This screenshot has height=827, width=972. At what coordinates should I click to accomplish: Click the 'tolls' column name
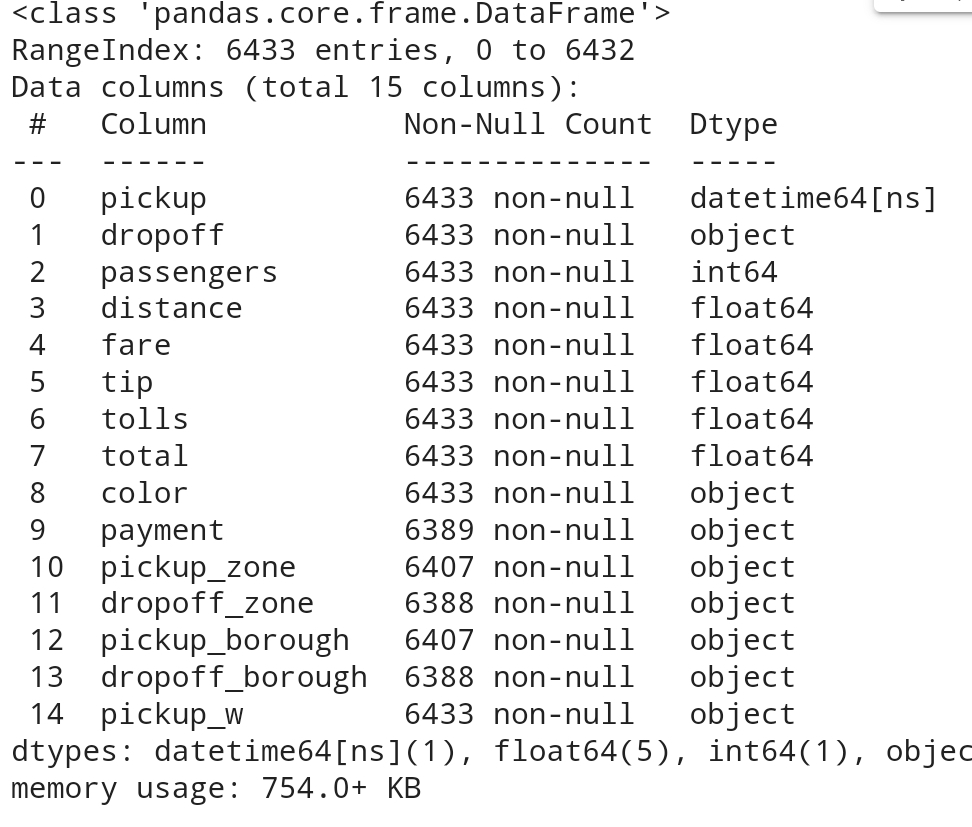(144, 419)
